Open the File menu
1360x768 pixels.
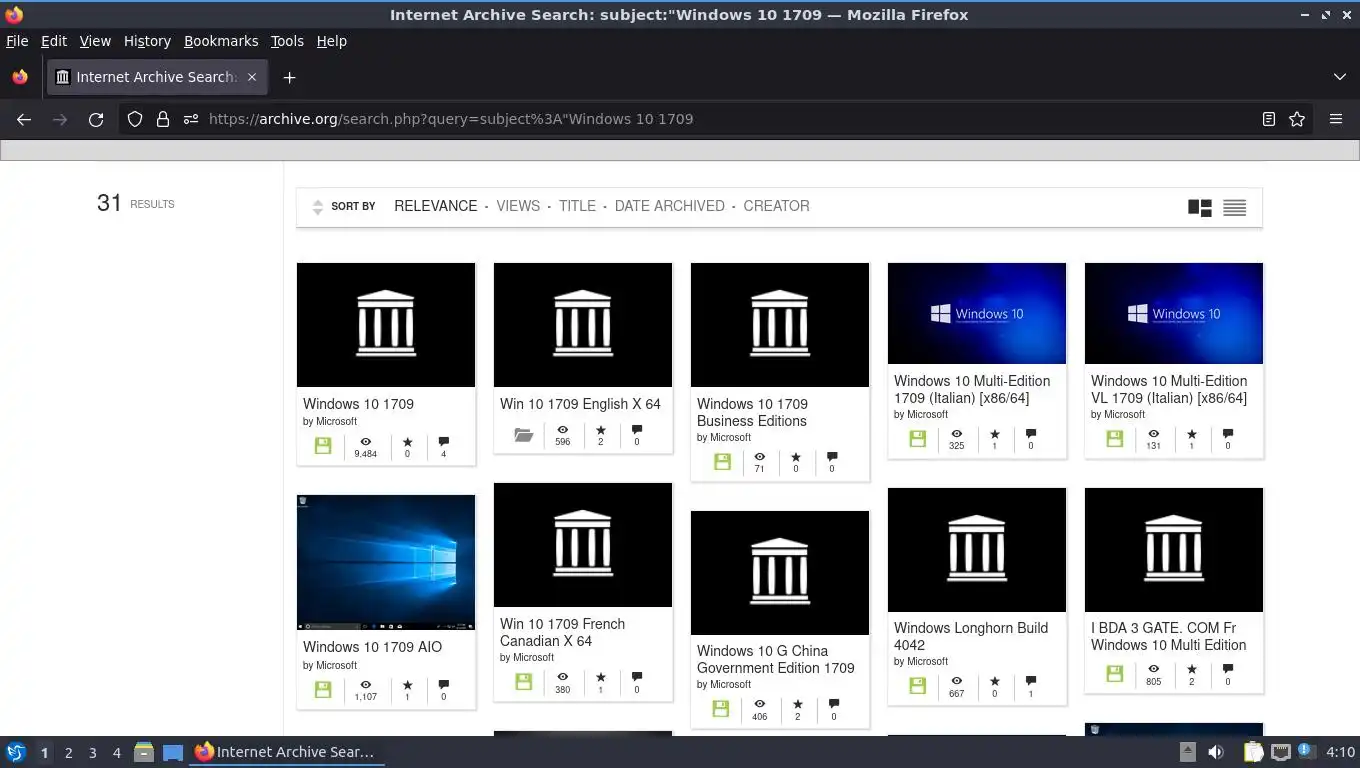tap(17, 41)
